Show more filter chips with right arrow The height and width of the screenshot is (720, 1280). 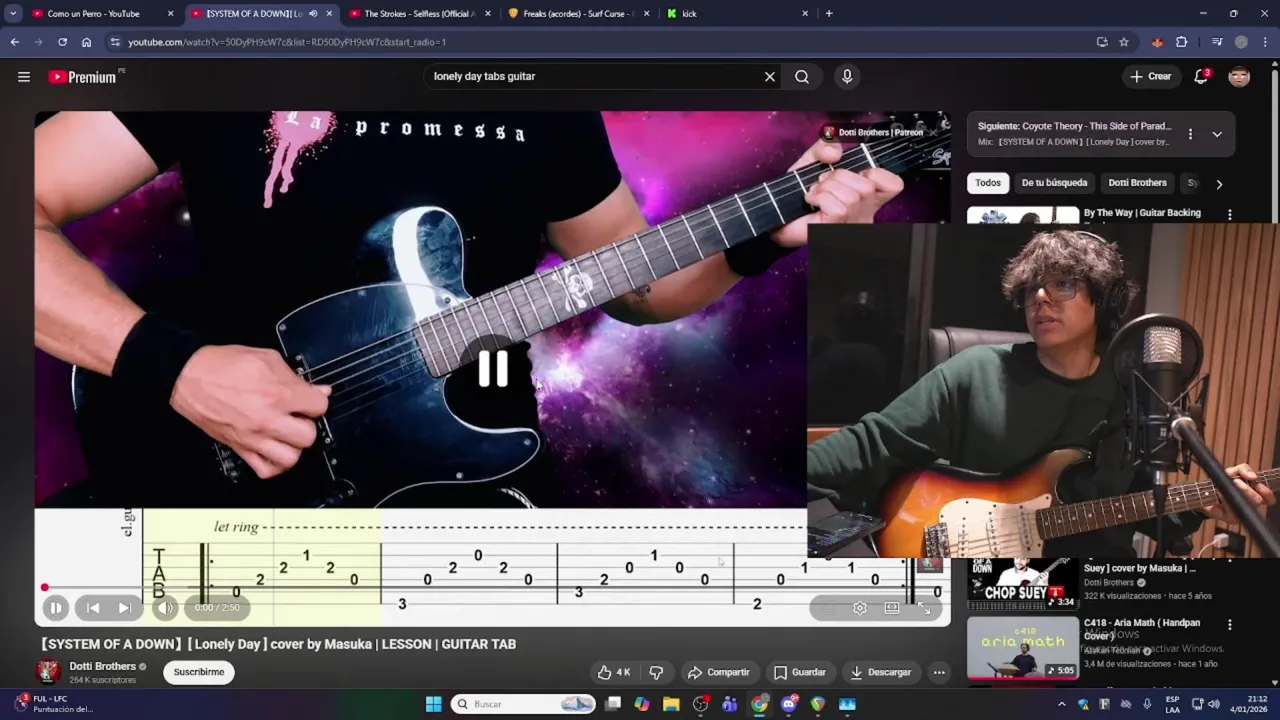pos(1218,184)
